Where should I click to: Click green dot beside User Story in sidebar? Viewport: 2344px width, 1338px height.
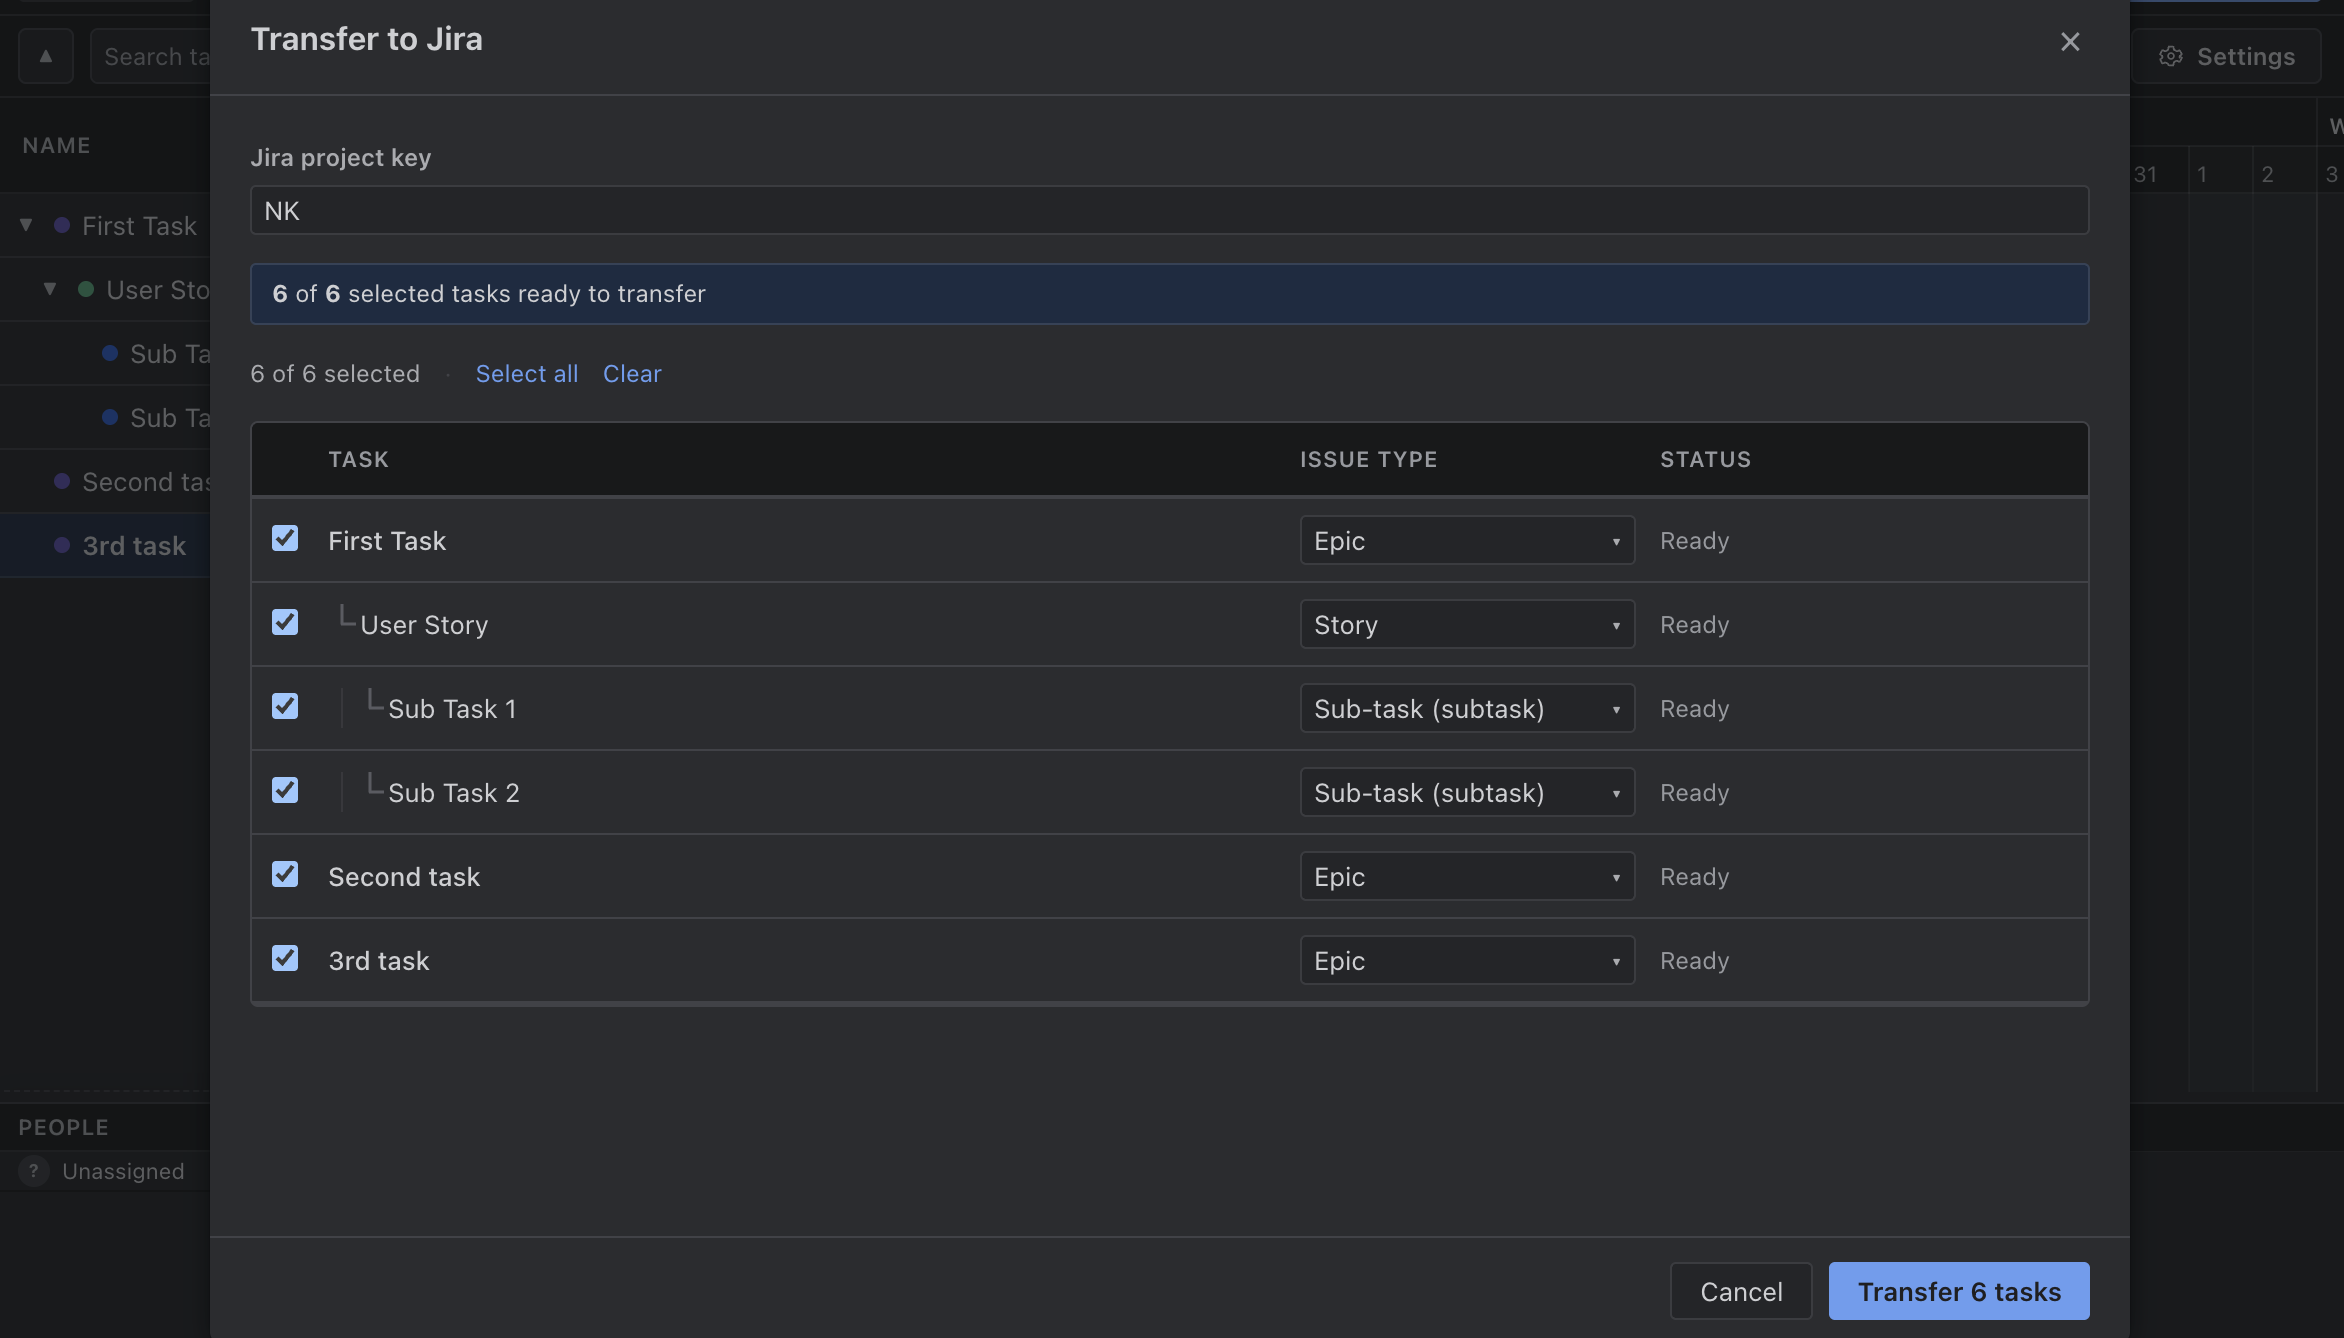coord(86,290)
